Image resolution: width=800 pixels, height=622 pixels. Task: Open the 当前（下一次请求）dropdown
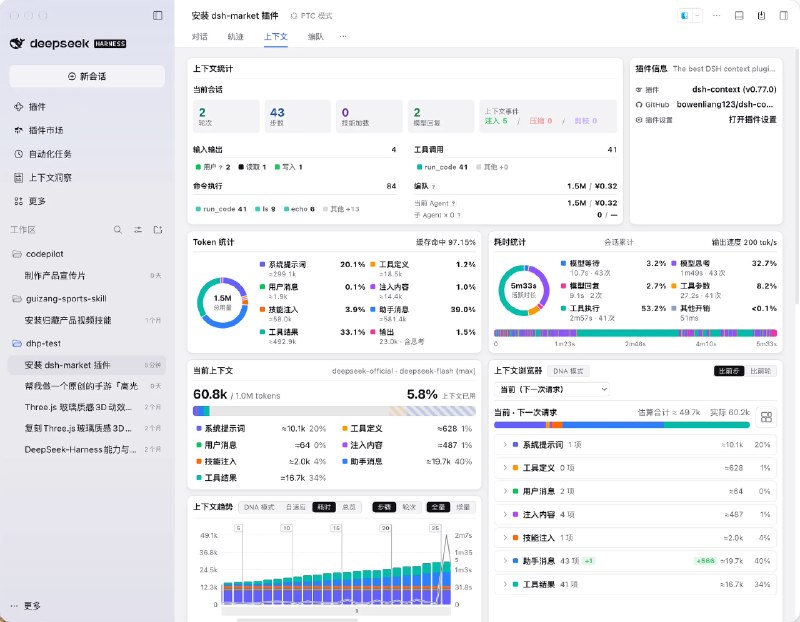click(x=553, y=389)
